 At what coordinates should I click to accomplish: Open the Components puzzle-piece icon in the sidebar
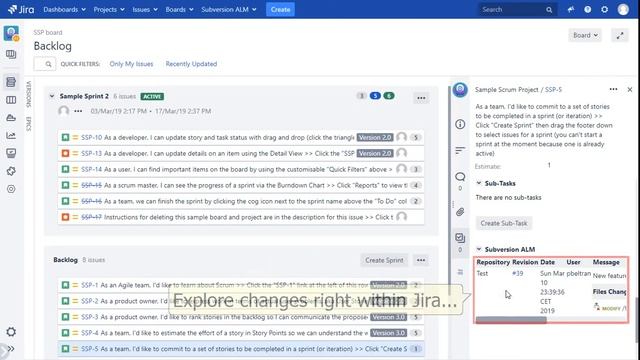[11, 171]
